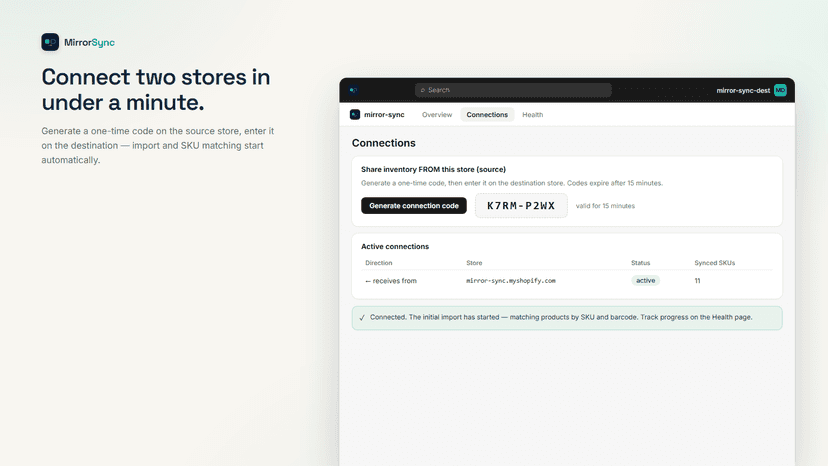Open the mirror-sync-dest store menu
The width and height of the screenshot is (828, 466).
(x=743, y=90)
